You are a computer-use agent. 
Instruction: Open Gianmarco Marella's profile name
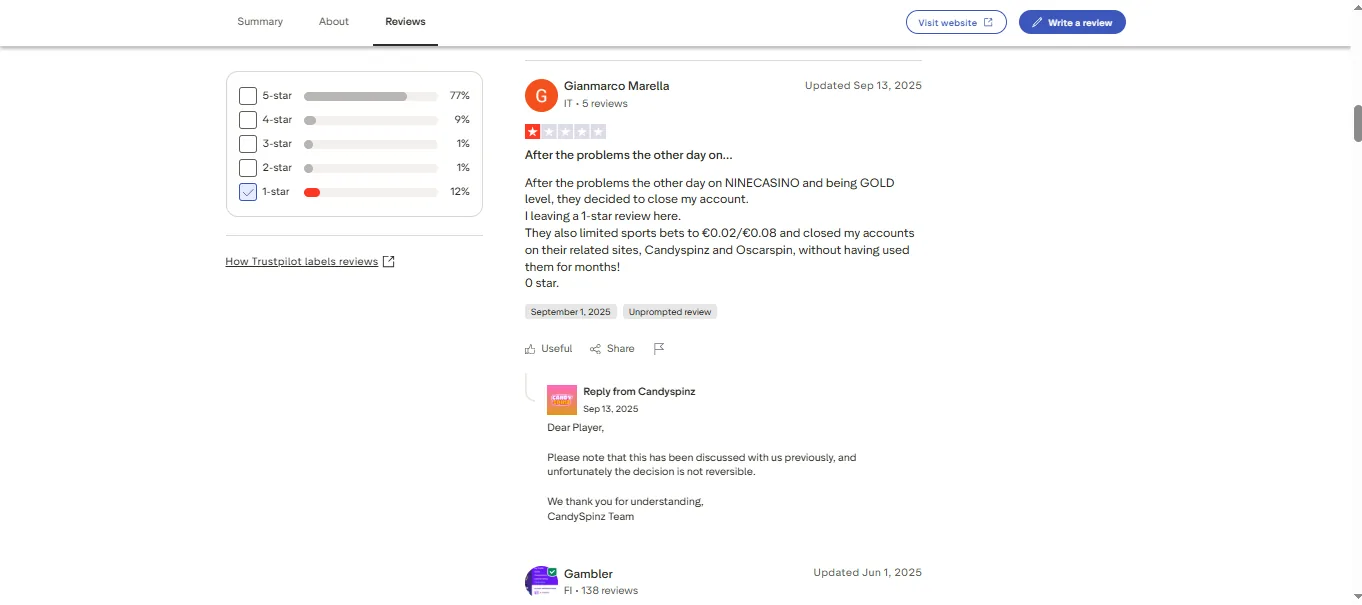coord(616,86)
